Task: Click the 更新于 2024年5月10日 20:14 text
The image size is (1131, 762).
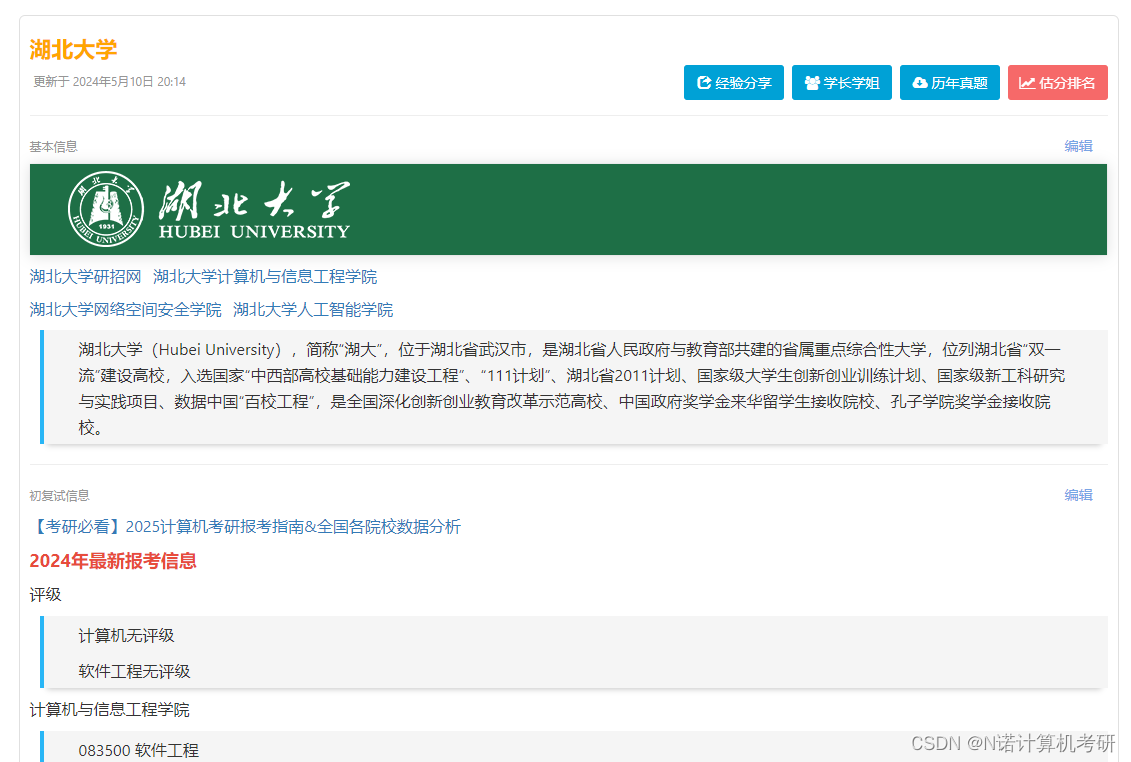Action: (x=110, y=82)
